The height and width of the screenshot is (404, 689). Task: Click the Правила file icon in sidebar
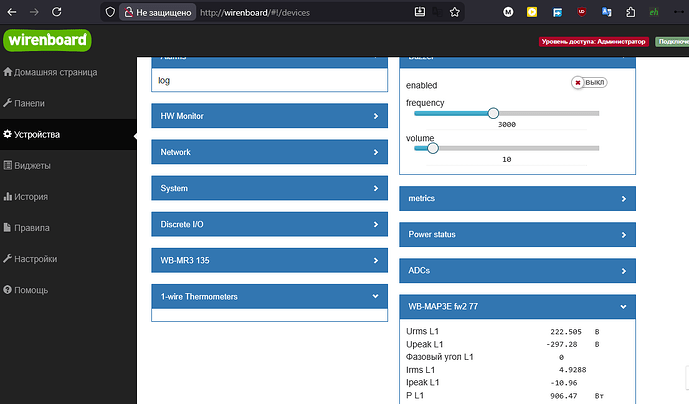8,228
